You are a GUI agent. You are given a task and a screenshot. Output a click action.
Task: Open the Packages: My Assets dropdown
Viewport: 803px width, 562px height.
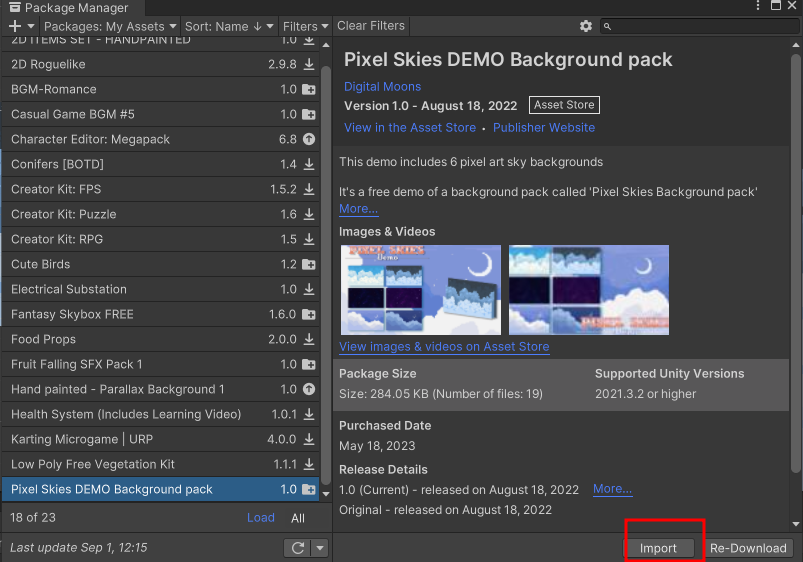(x=110, y=26)
